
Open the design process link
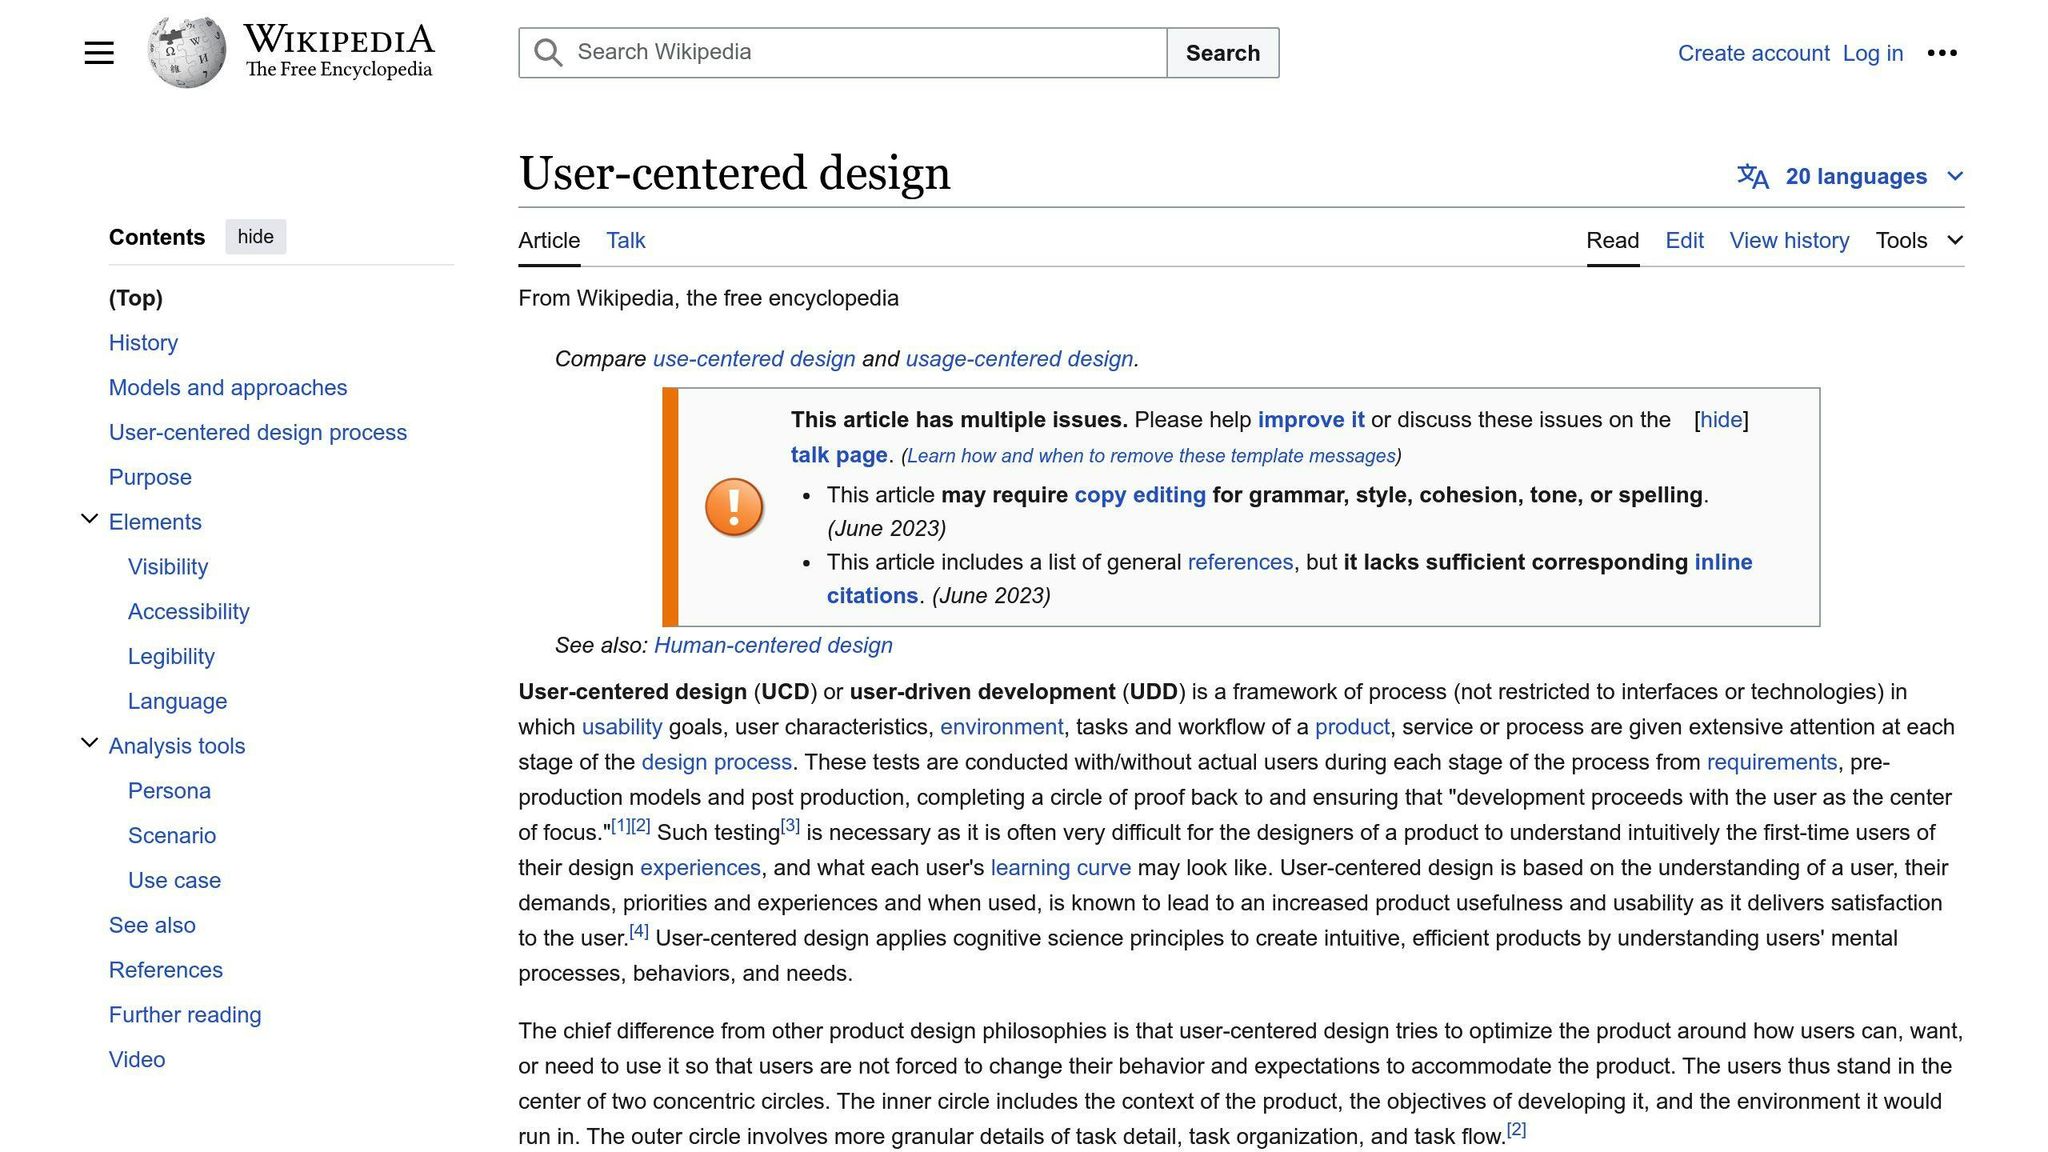(x=716, y=762)
